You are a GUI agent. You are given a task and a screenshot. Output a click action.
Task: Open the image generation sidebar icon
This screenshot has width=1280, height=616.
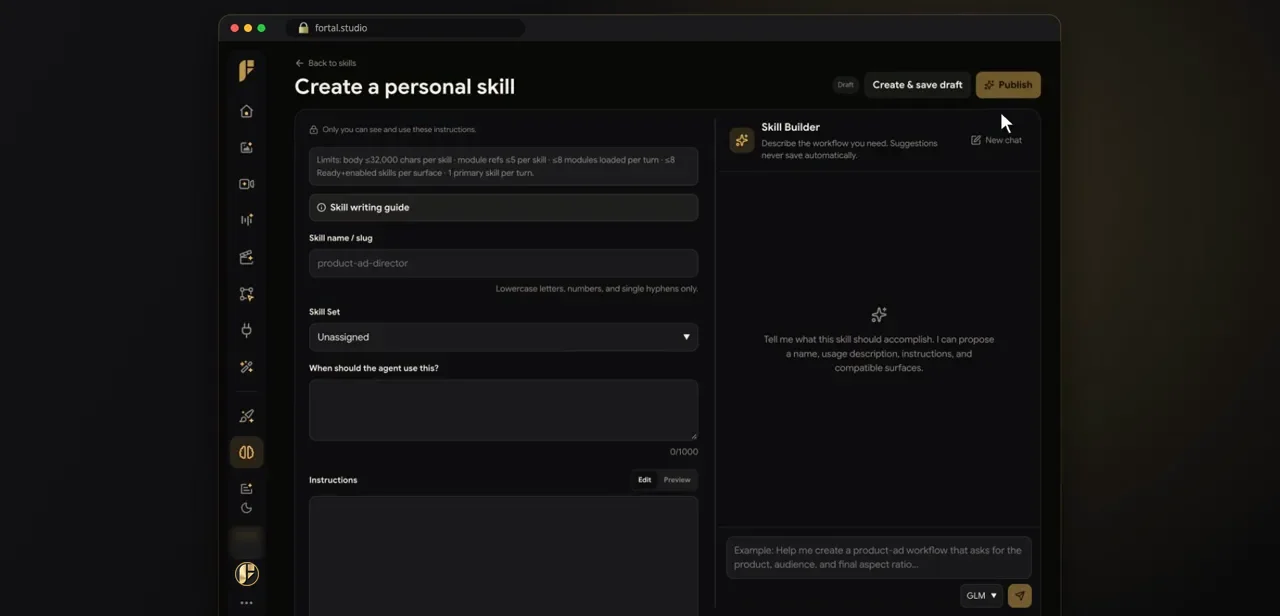pyautogui.click(x=246, y=148)
